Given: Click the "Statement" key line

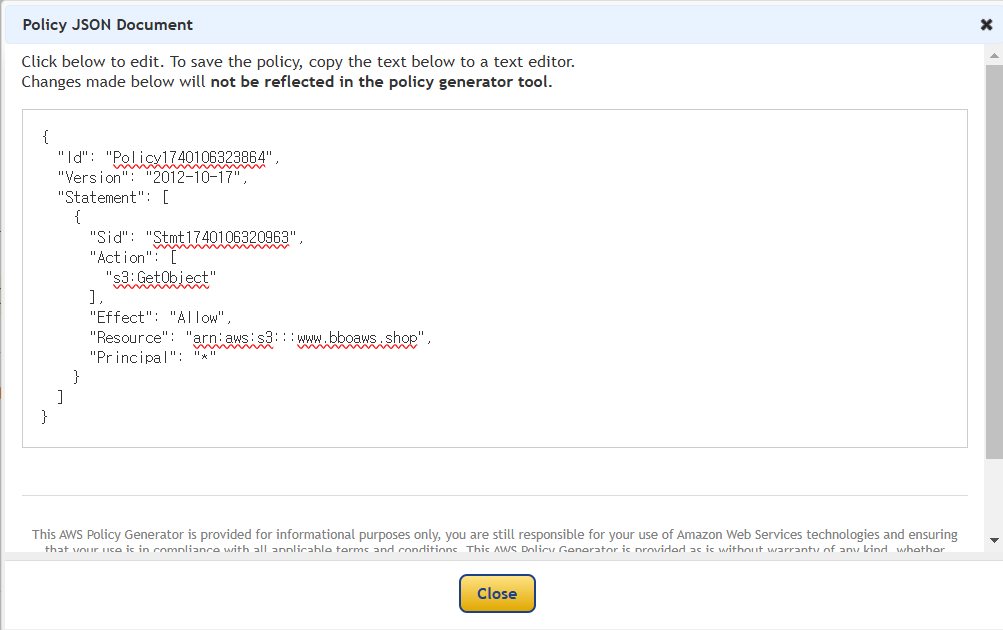Looking at the screenshot, I should pos(113,198).
